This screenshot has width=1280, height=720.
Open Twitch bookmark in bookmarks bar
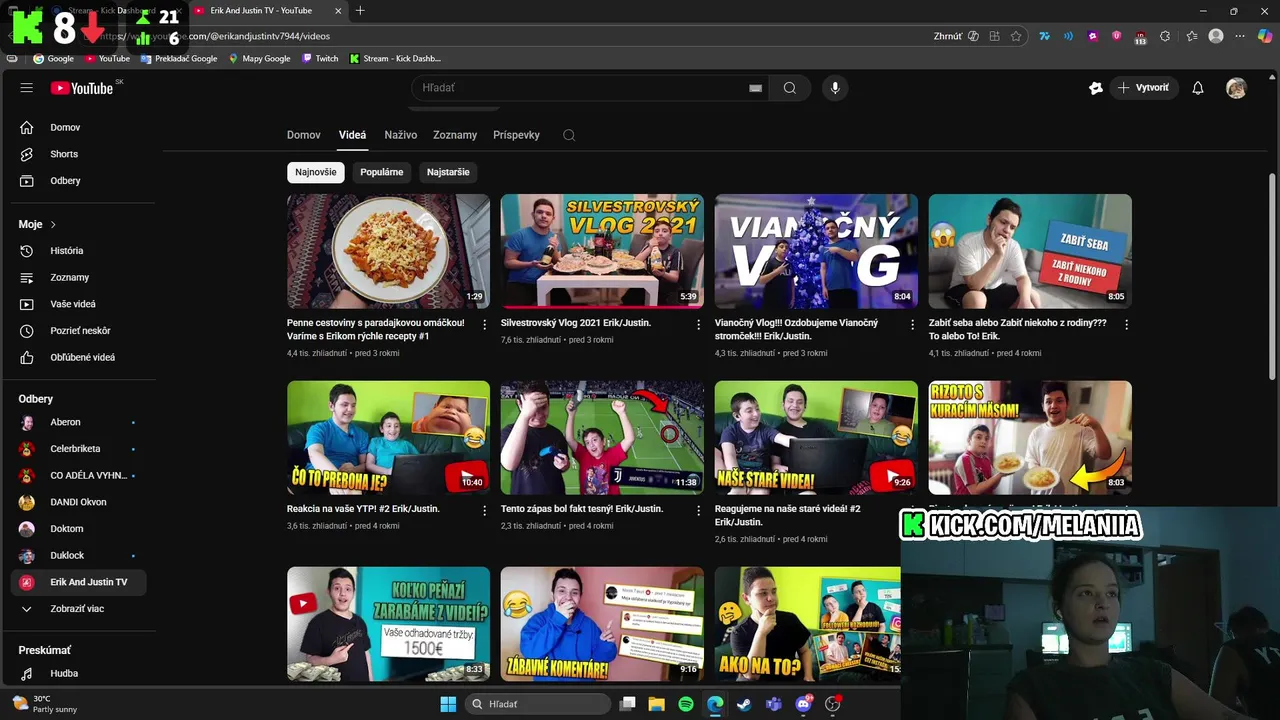coord(320,59)
